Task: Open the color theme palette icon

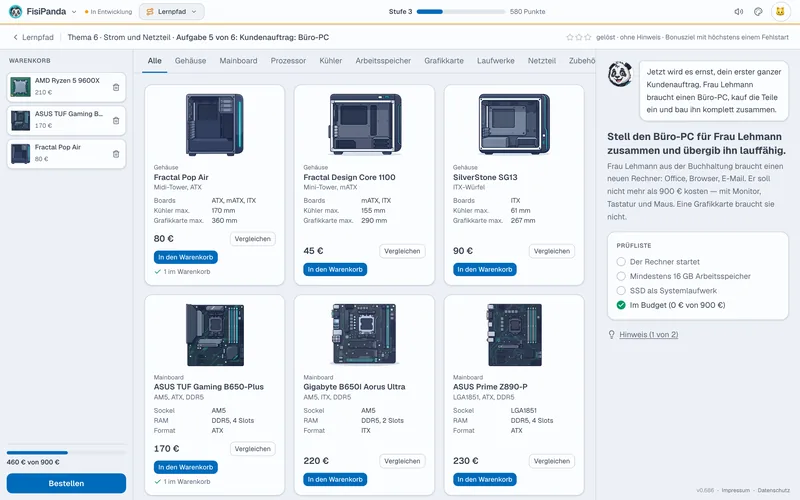Action: [758, 11]
